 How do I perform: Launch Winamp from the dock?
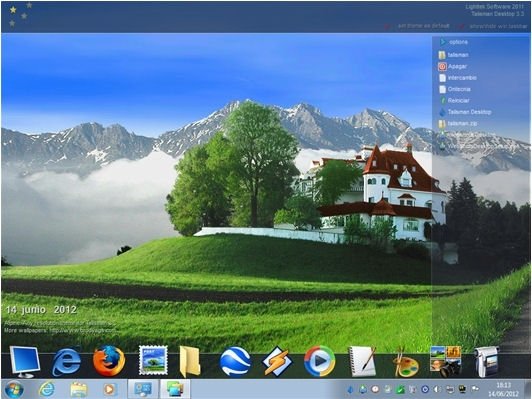277,361
